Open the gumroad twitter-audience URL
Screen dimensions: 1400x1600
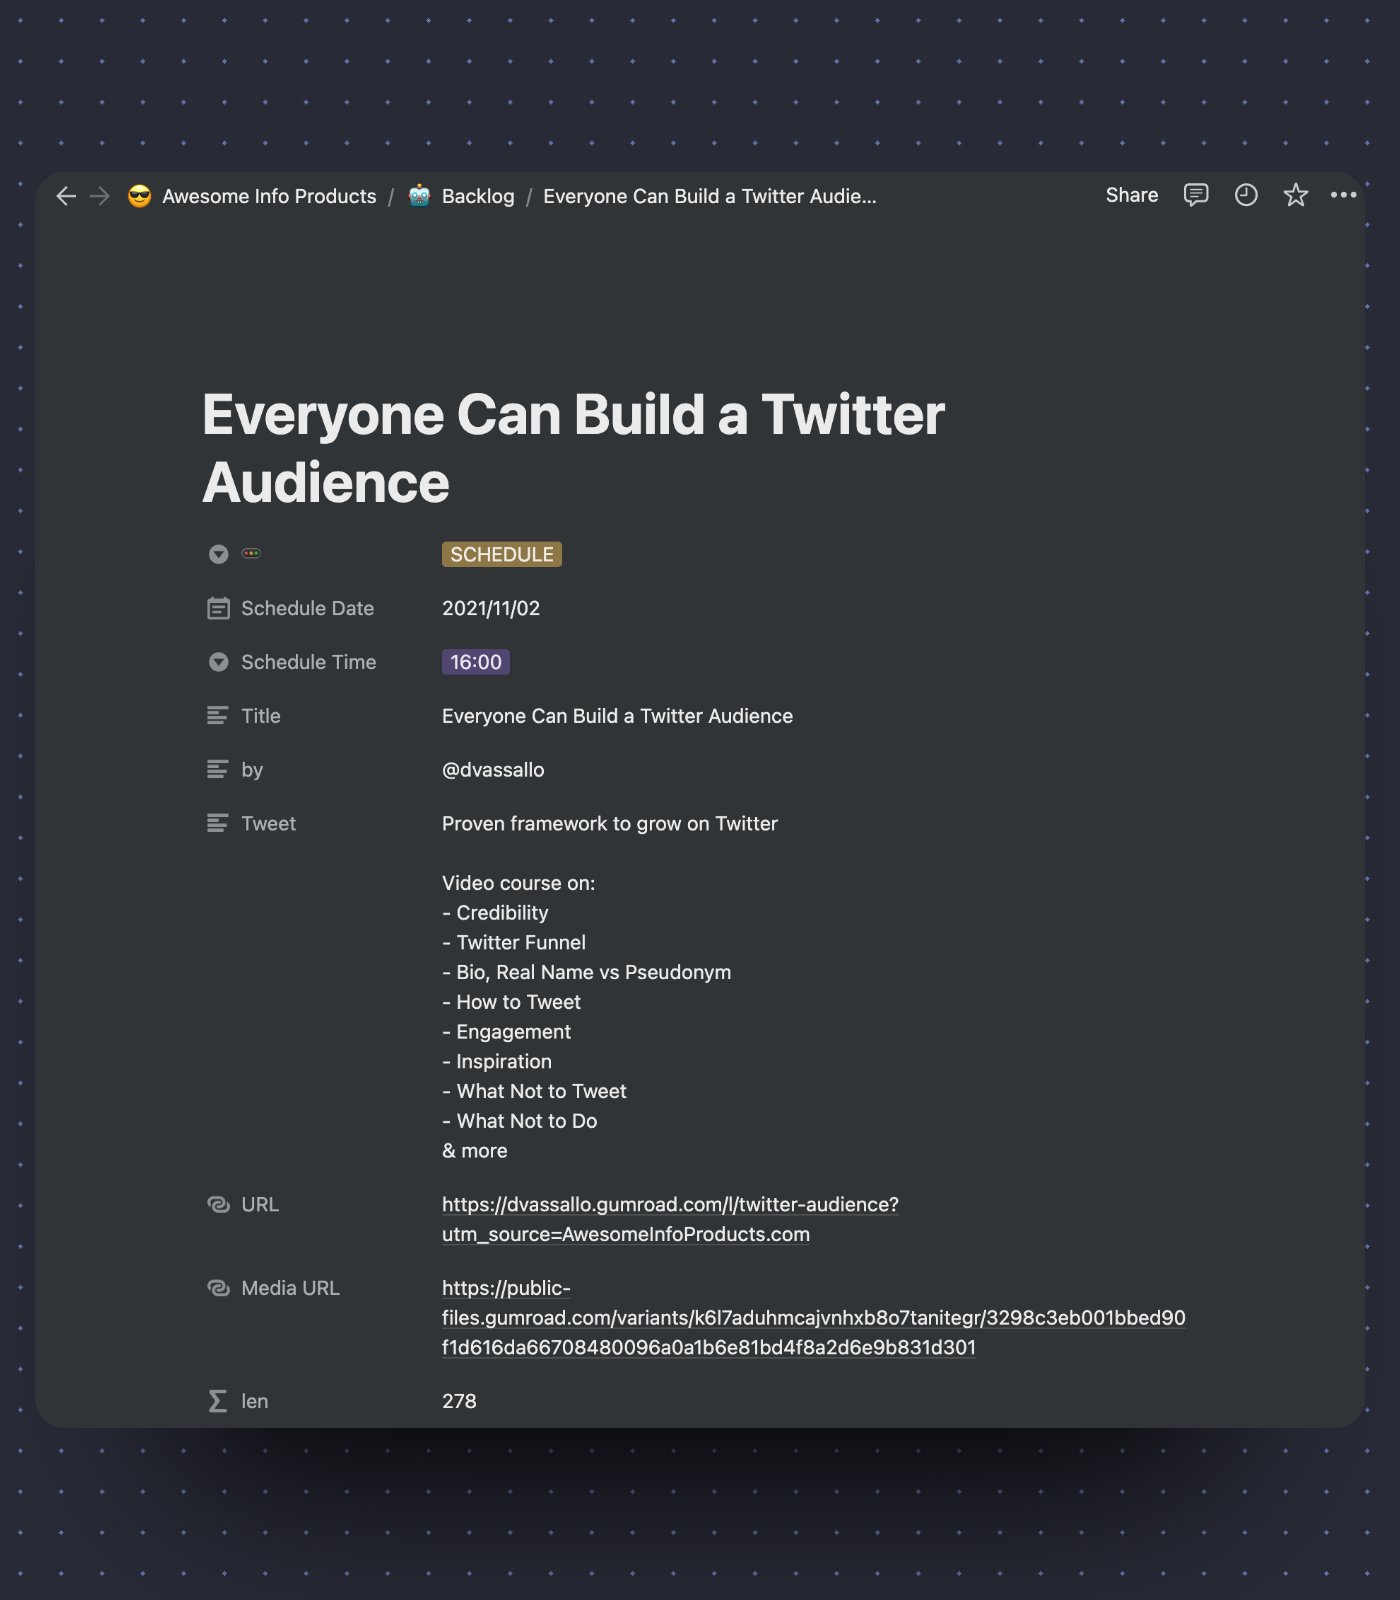[x=670, y=1220]
